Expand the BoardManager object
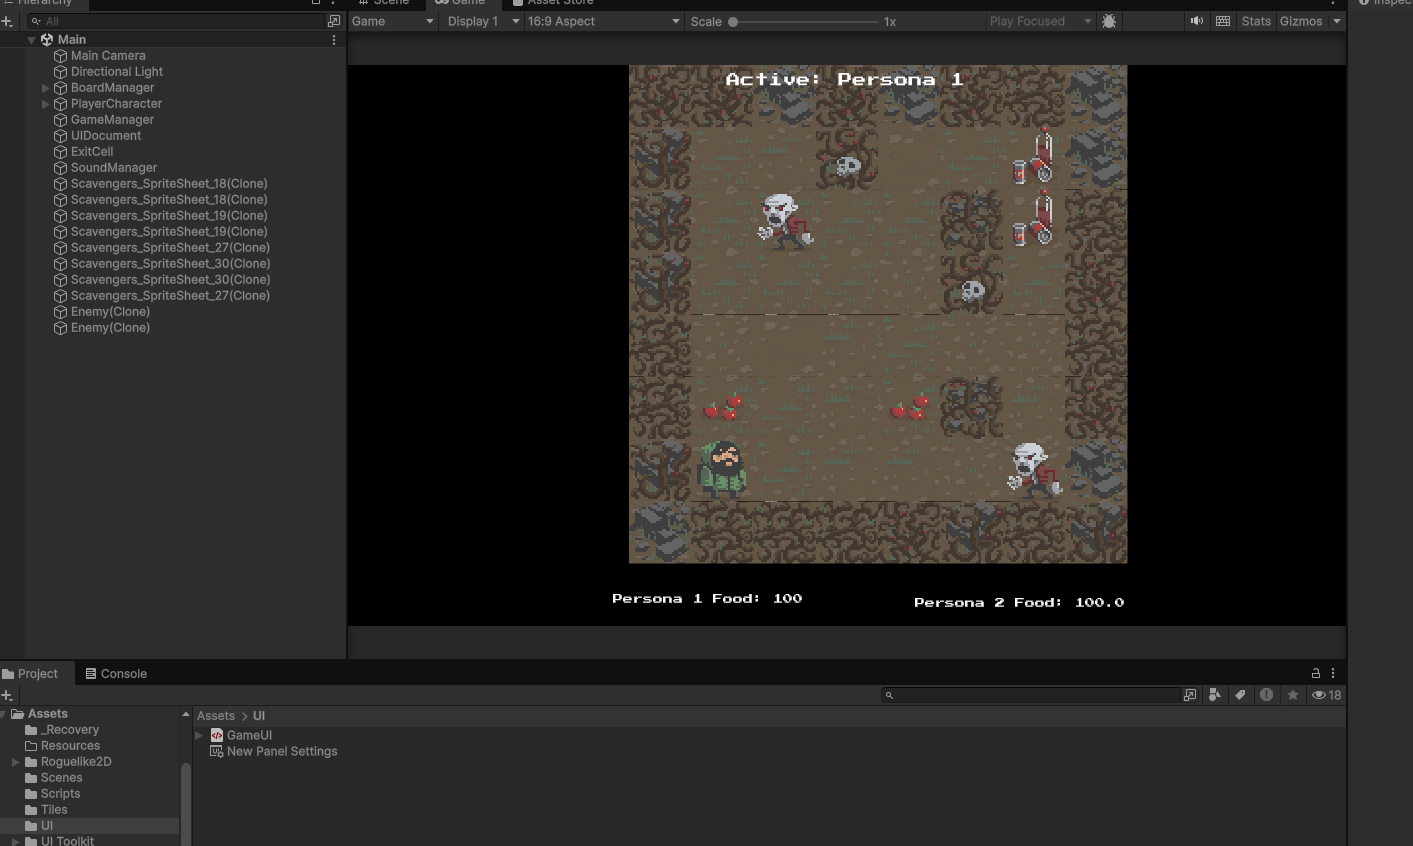Screen dimensions: 1413x846 [45, 88]
